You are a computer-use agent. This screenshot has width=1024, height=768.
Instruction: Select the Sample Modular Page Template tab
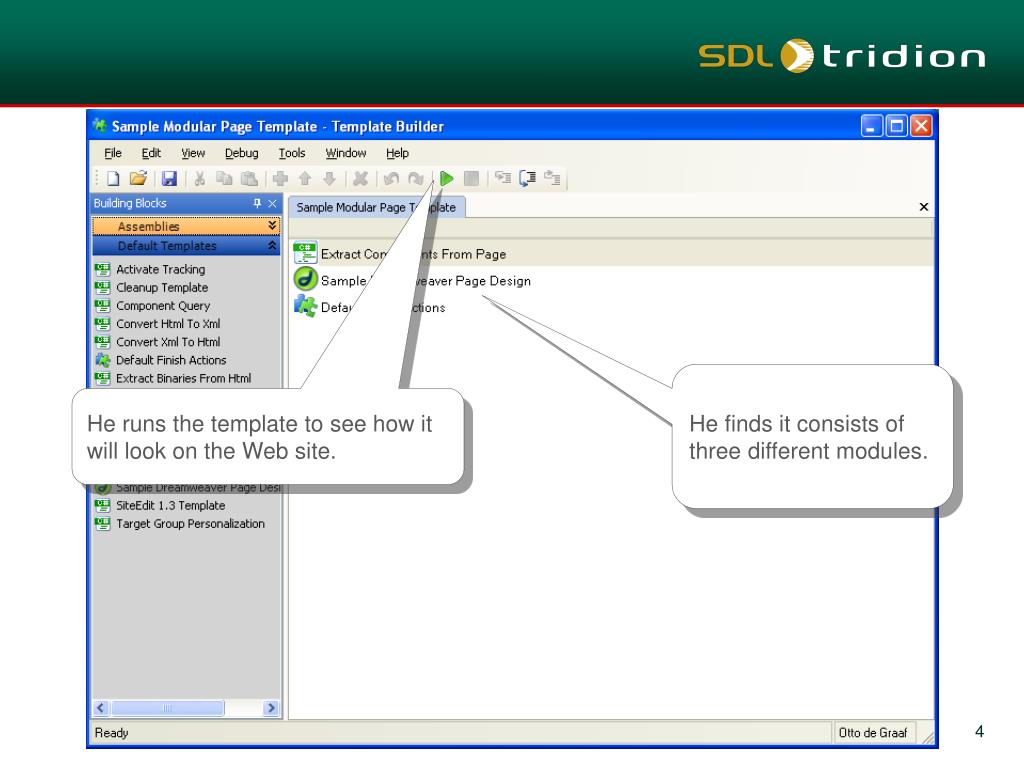tap(377, 207)
